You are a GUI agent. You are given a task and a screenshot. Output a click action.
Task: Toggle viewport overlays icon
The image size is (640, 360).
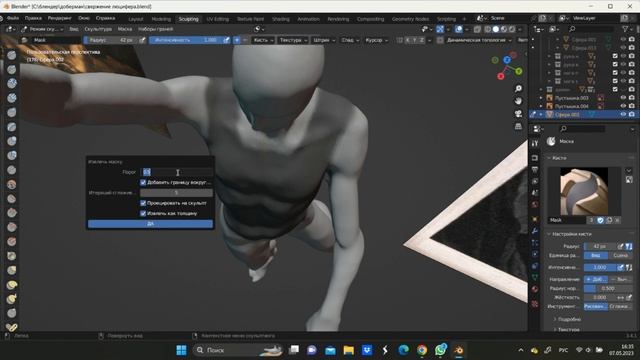(x=459, y=29)
